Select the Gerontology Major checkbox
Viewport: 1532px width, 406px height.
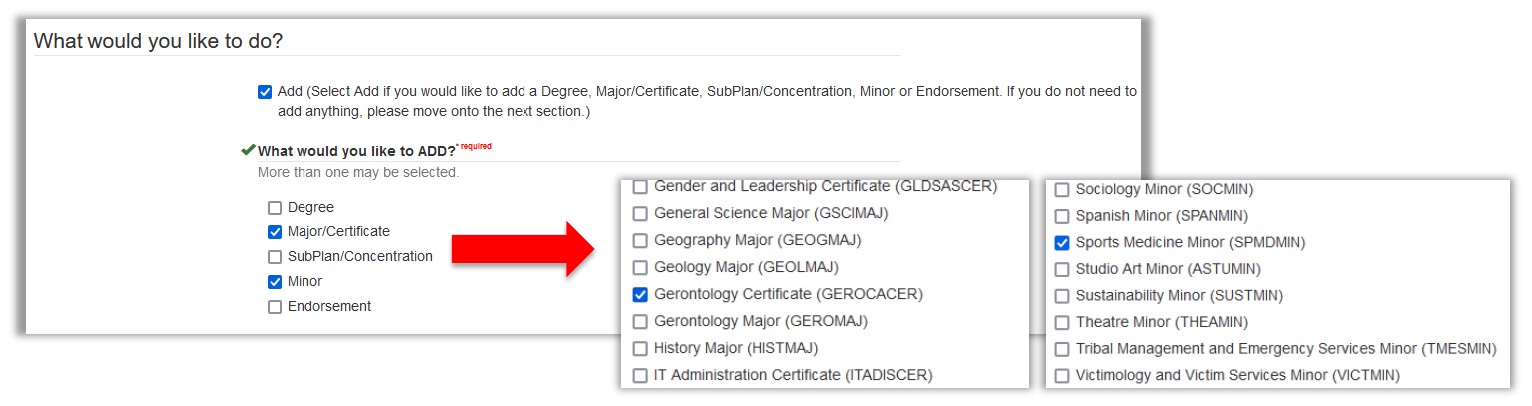click(640, 322)
